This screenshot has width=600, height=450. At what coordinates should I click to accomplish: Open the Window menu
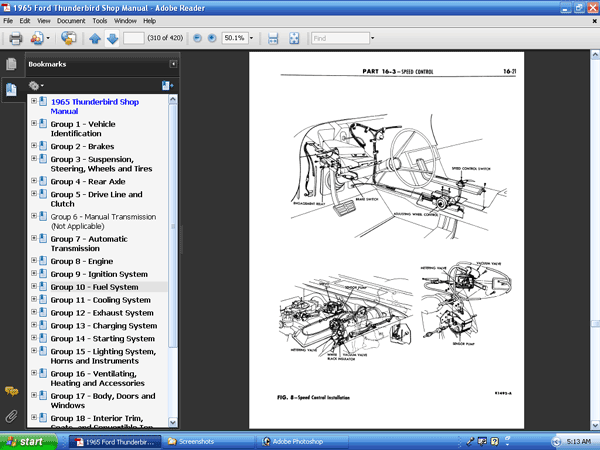(x=125, y=21)
